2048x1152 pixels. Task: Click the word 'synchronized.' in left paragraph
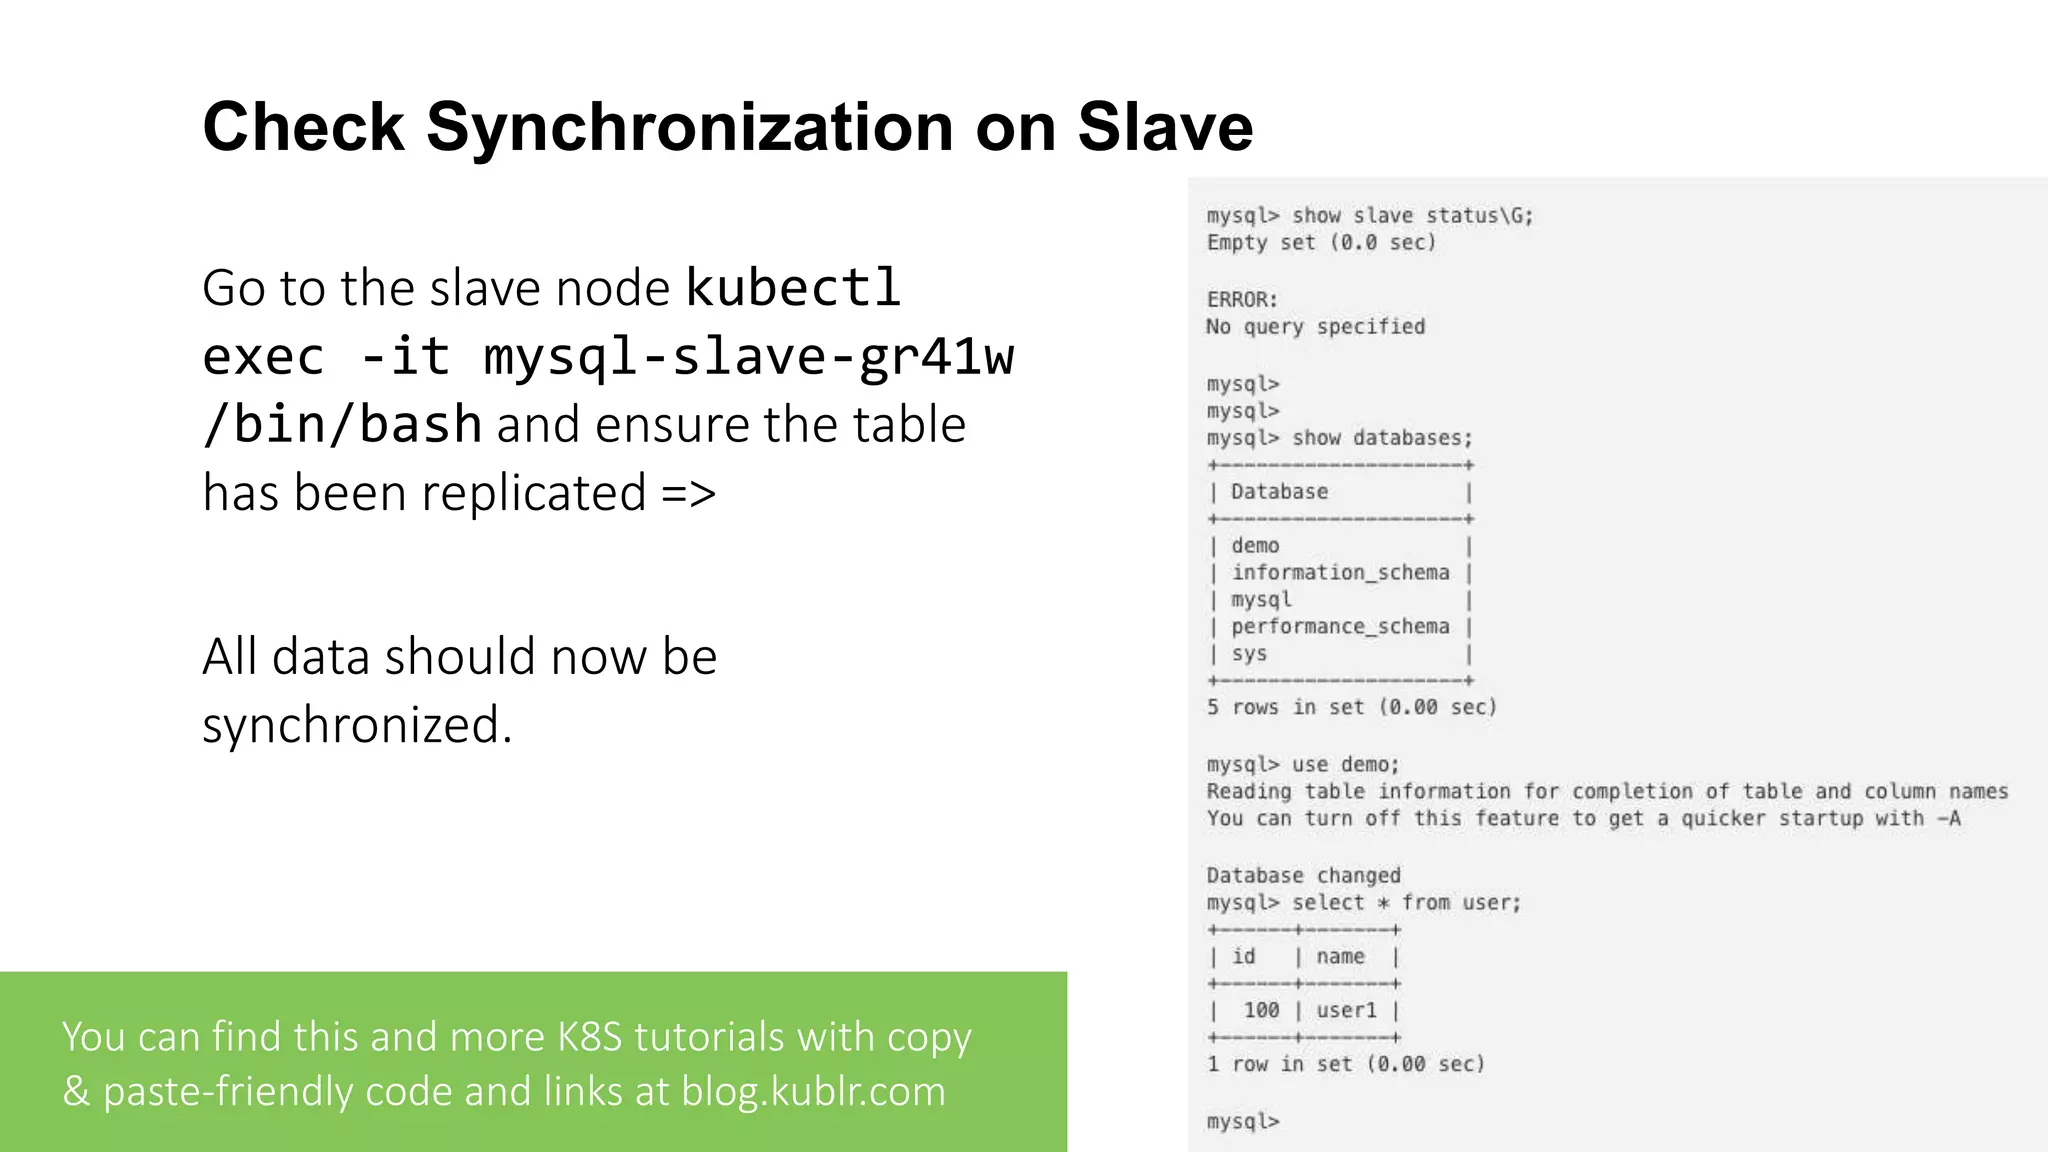coord(357,725)
